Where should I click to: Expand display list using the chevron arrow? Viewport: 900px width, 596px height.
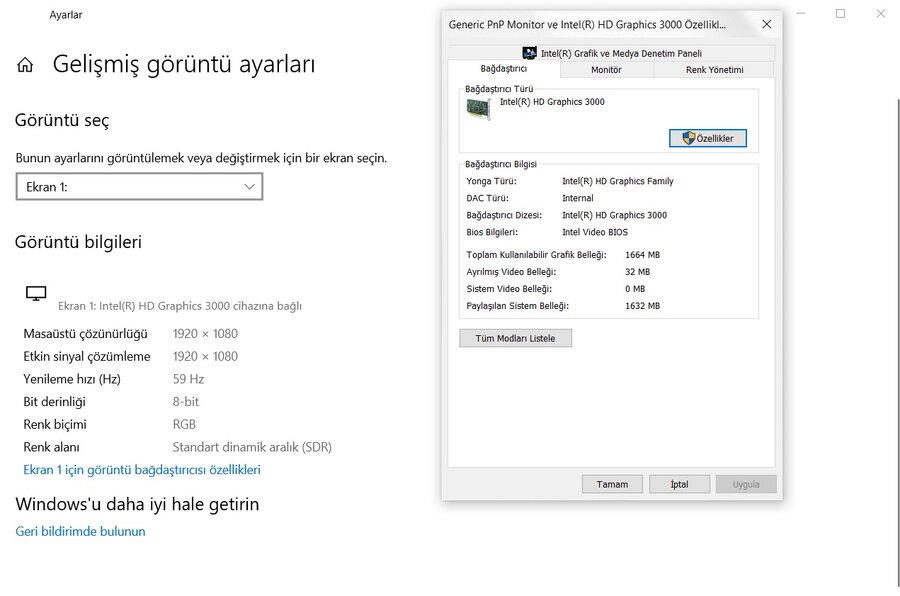tap(249, 187)
